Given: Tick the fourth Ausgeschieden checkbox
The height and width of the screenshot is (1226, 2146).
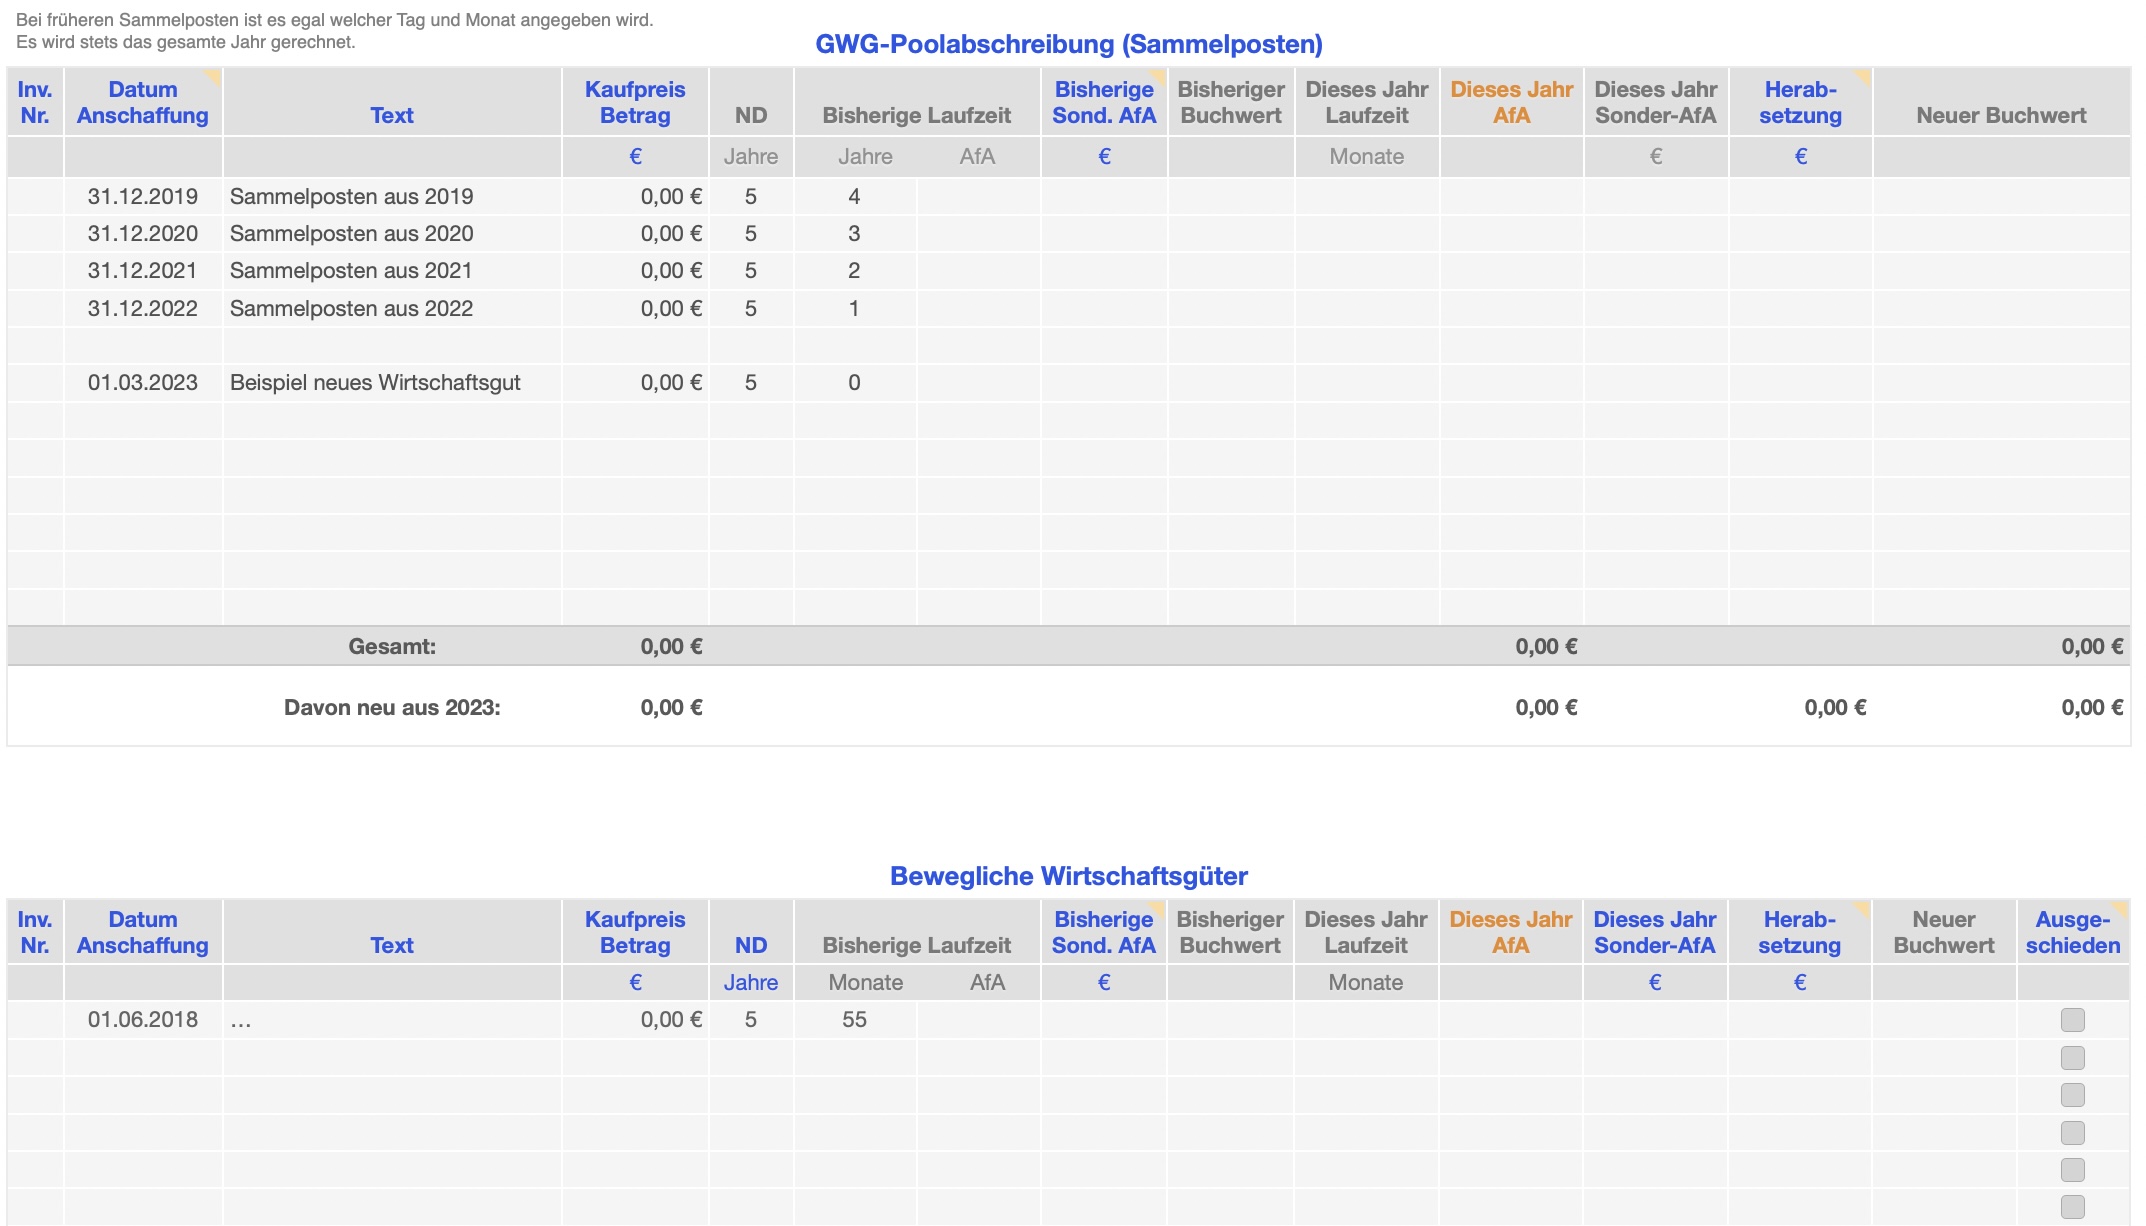Looking at the screenshot, I should pyautogui.click(x=2072, y=1133).
